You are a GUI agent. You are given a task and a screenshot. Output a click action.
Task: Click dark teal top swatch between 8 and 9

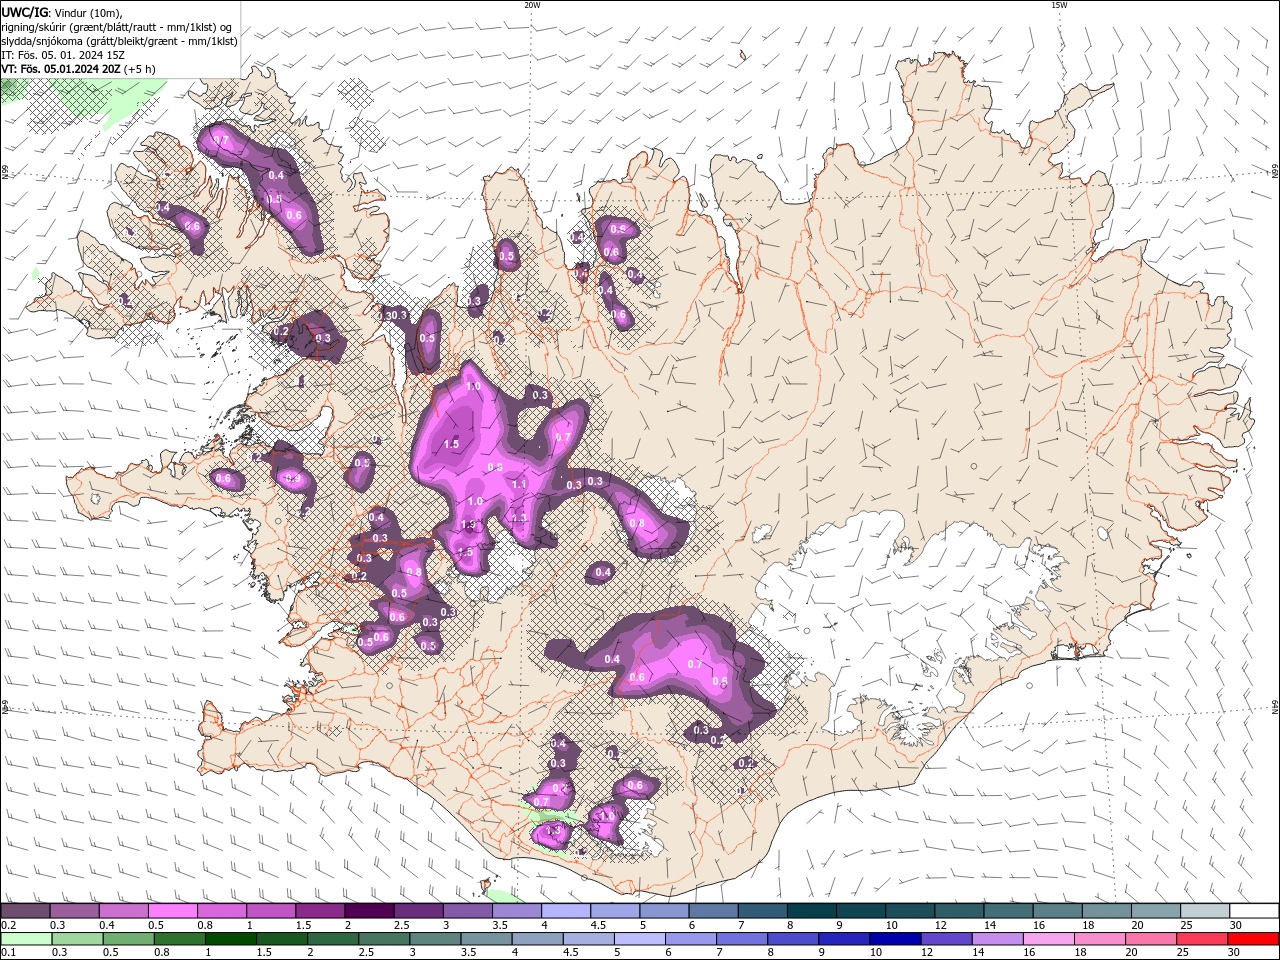(x=812, y=911)
